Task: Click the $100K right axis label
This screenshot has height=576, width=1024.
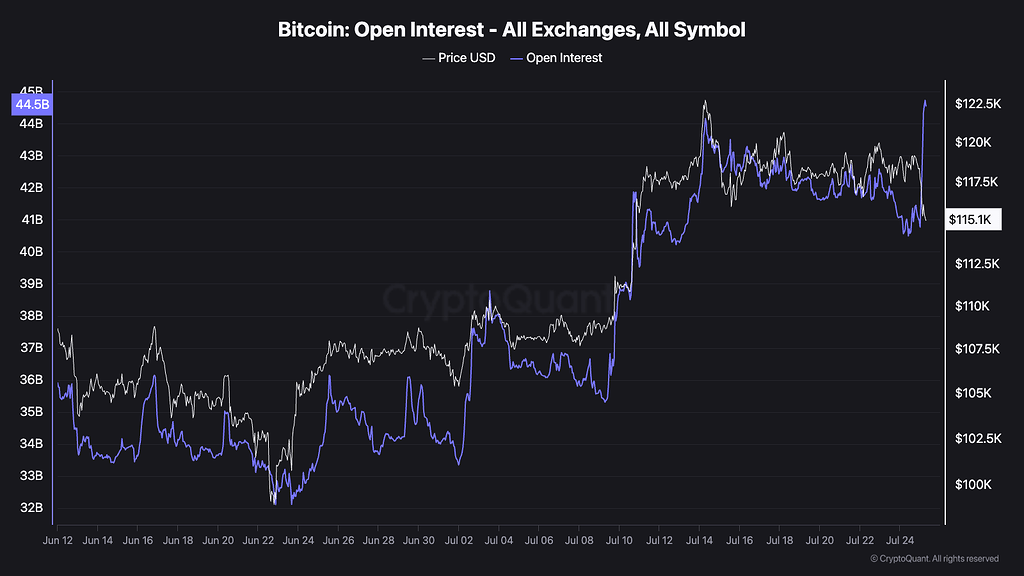Action: (973, 484)
